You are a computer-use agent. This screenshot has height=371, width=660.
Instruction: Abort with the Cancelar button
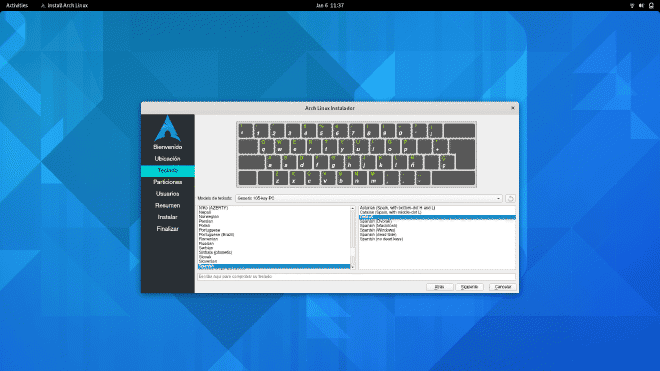pyautogui.click(x=503, y=287)
